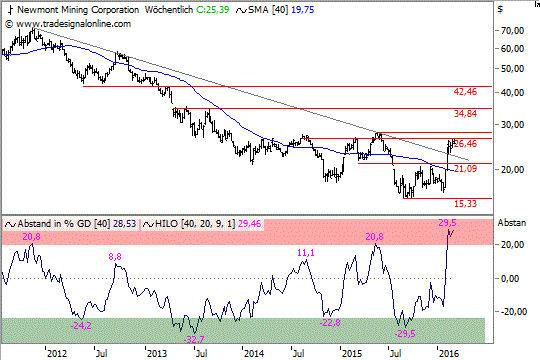Click the 20,00 indicator axis label

point(512,245)
